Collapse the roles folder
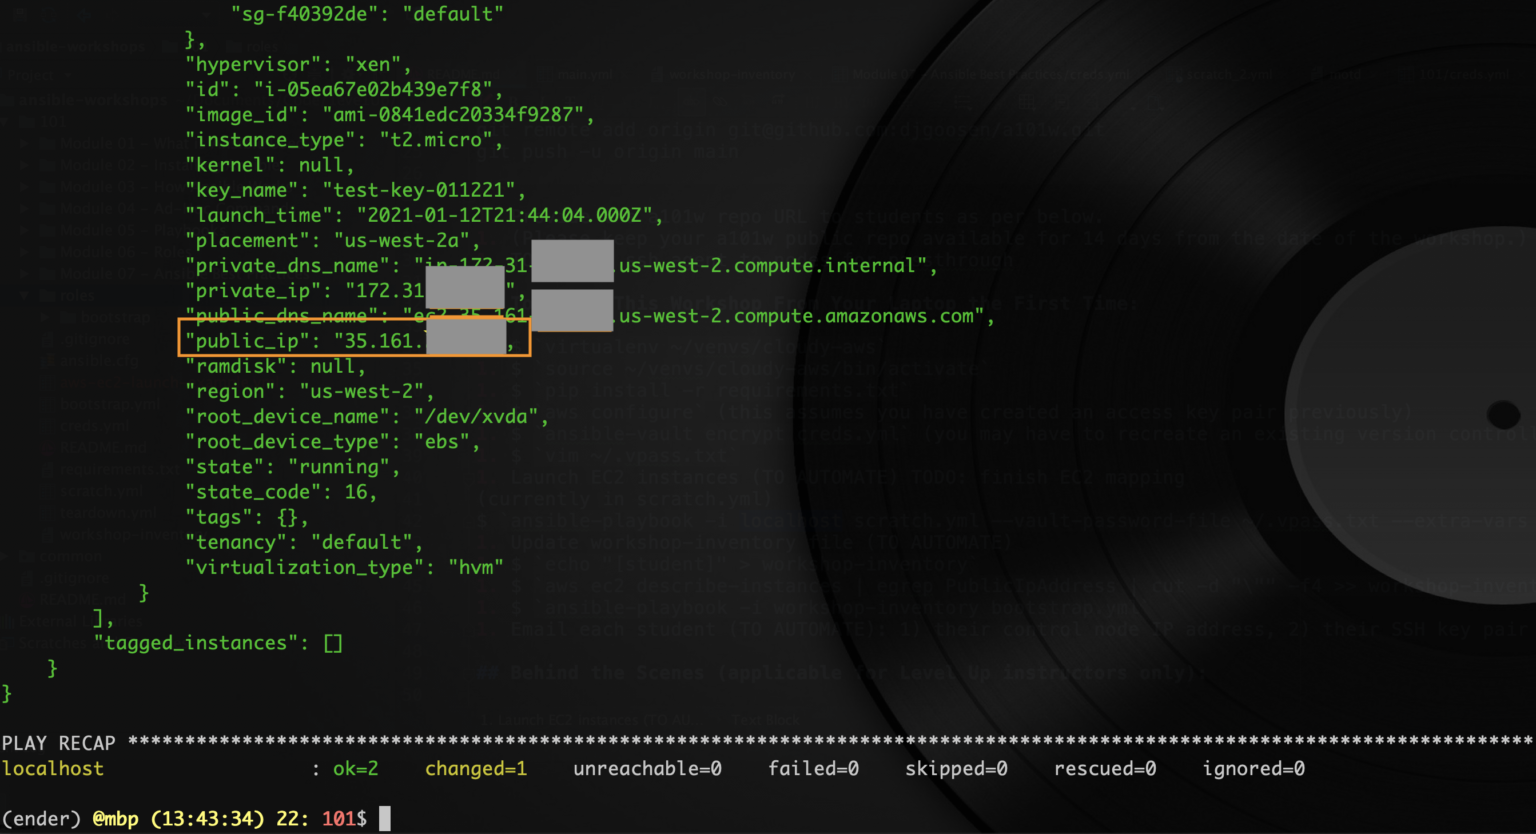 (x=27, y=295)
